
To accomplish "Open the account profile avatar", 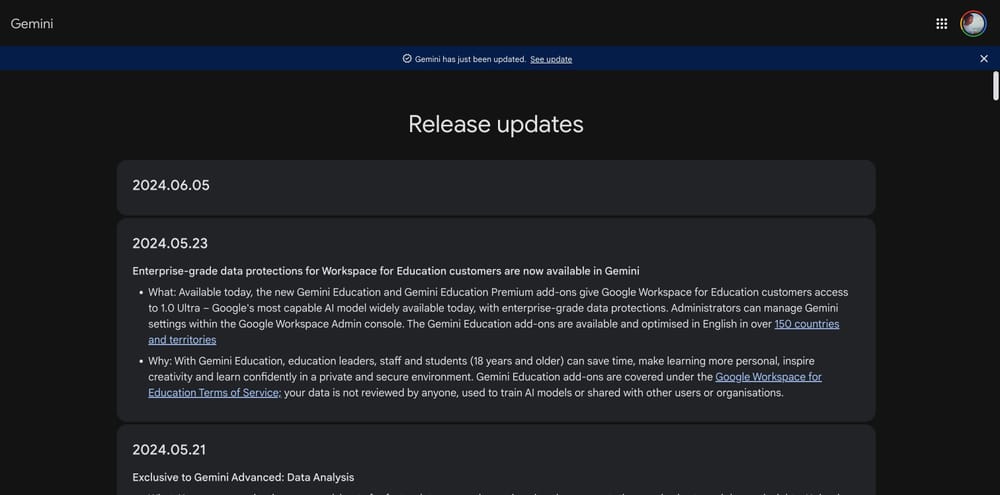I will click(x=973, y=24).
